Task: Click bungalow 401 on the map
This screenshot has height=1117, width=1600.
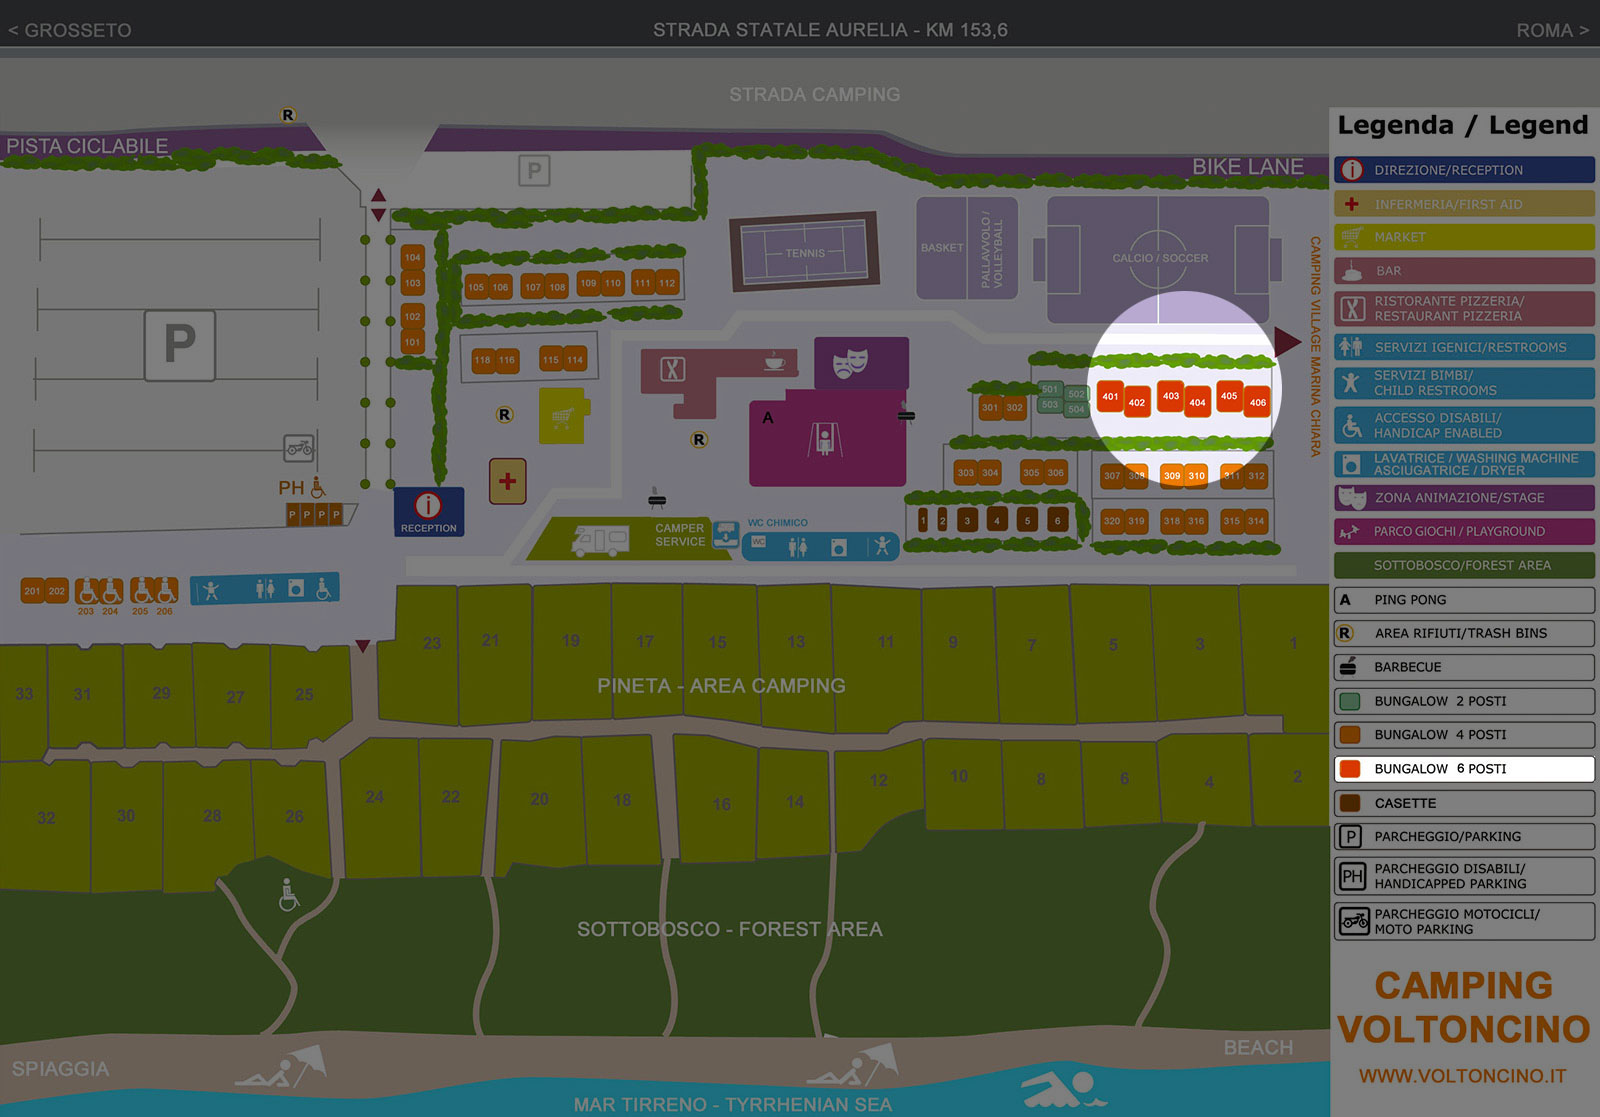Action: tap(1110, 396)
